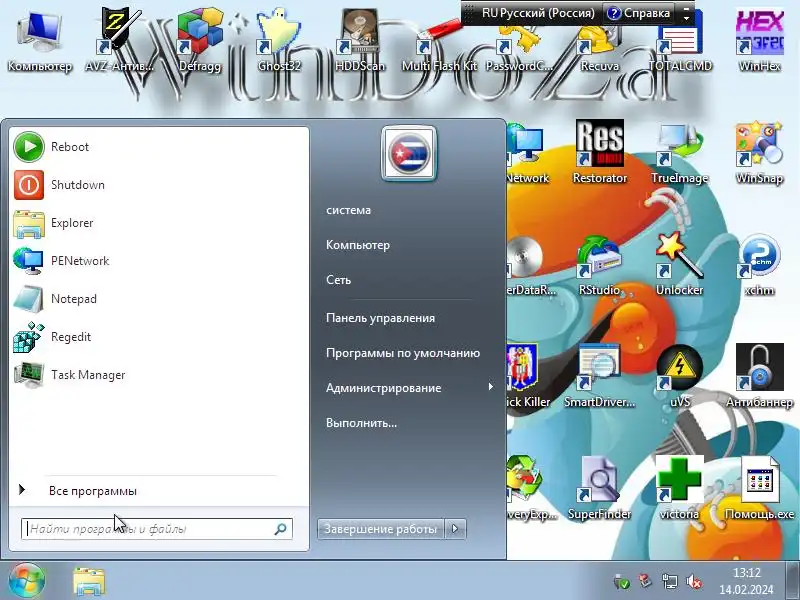Launch the AVZ antivirus shortcut
The image size is (800, 600).
coord(119,42)
